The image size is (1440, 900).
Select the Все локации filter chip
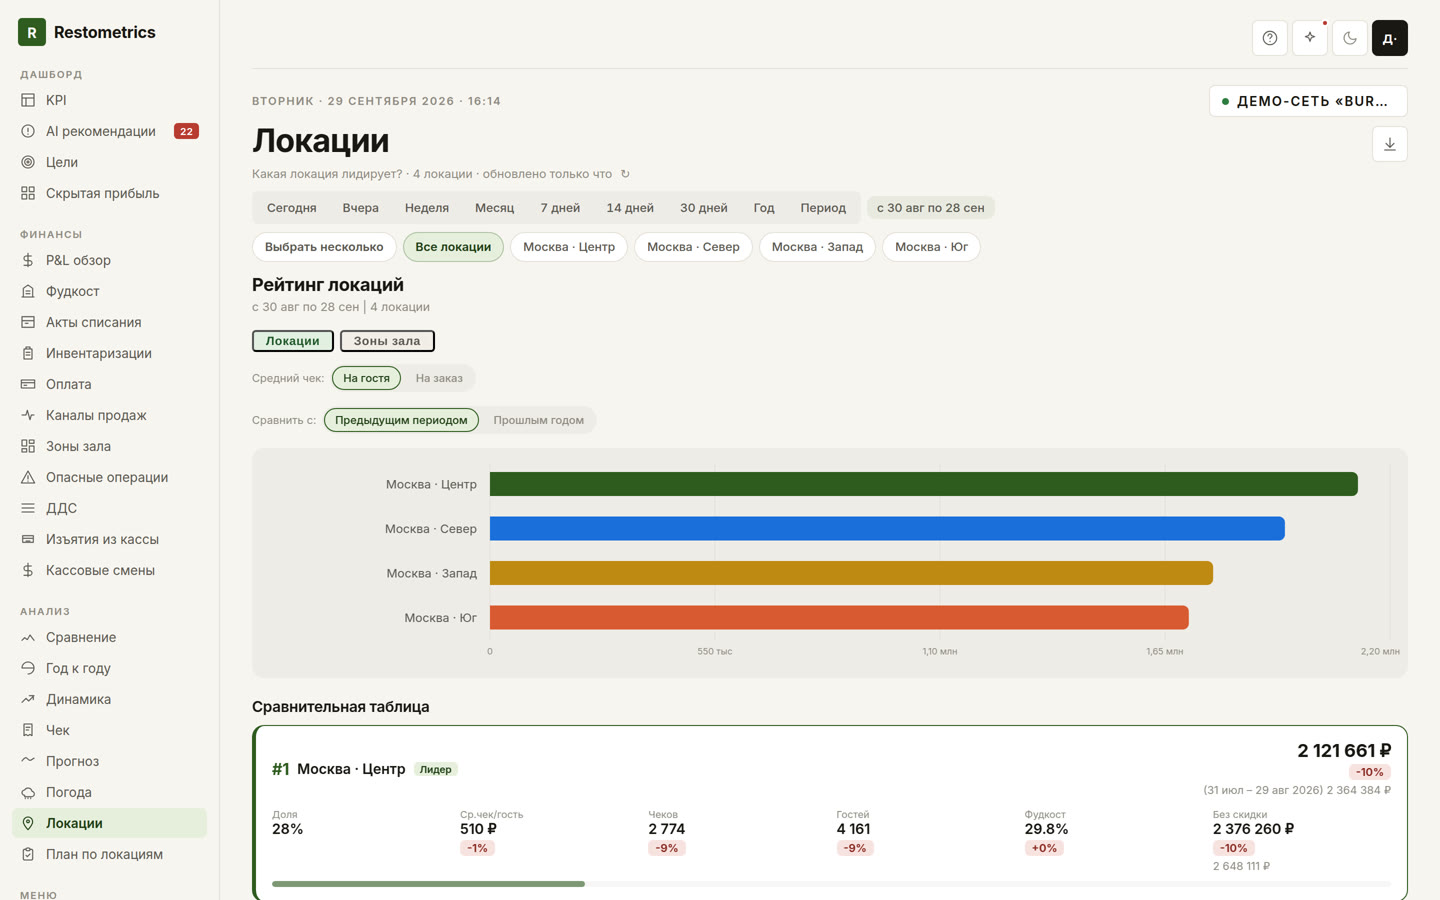point(453,247)
